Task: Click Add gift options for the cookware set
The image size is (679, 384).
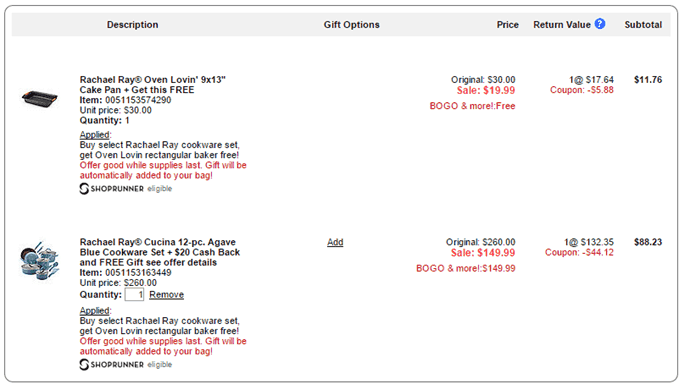Action: (x=335, y=242)
